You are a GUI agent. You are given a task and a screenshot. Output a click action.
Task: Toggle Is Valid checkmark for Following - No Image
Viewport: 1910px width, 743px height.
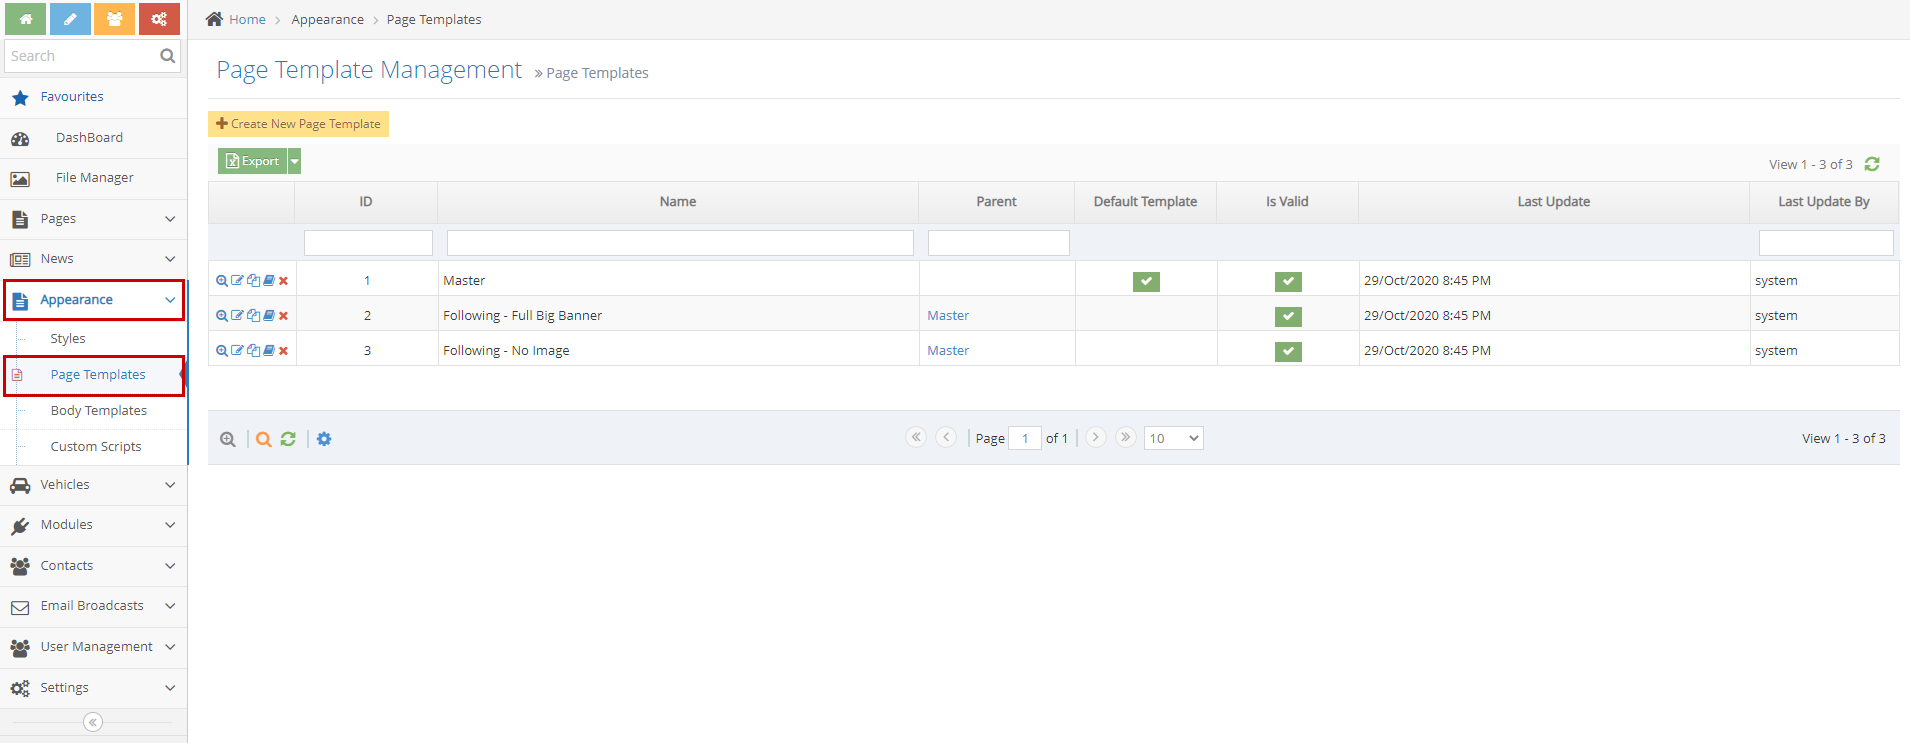click(1288, 352)
